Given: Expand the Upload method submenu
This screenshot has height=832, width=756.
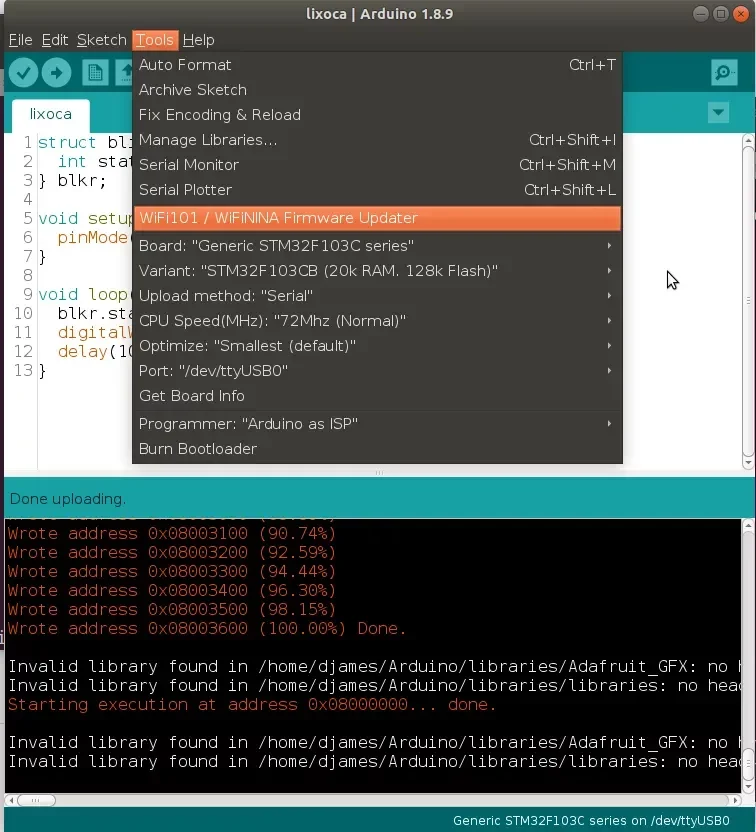Looking at the screenshot, I should click(x=377, y=296).
